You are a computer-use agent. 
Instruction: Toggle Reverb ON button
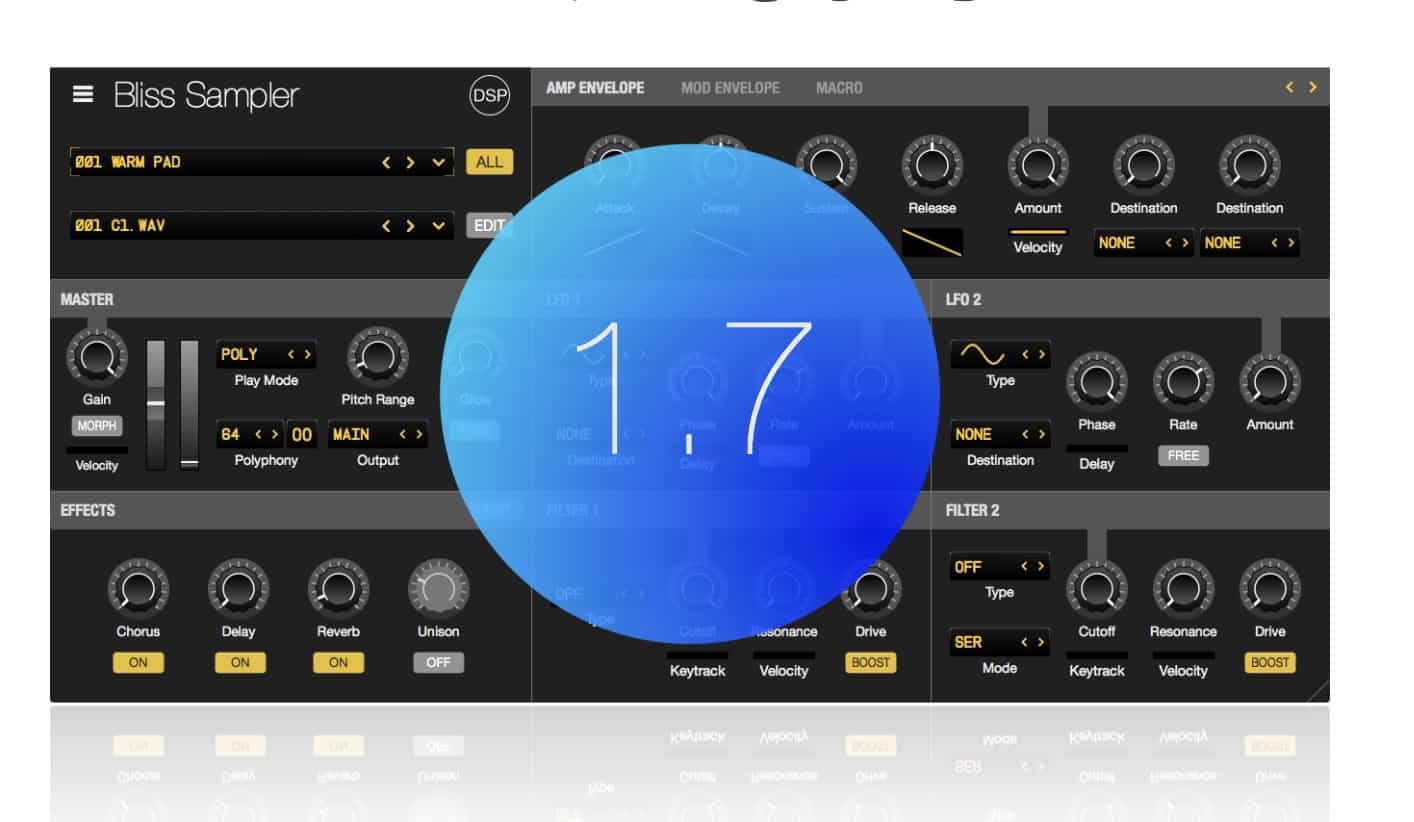tap(338, 662)
